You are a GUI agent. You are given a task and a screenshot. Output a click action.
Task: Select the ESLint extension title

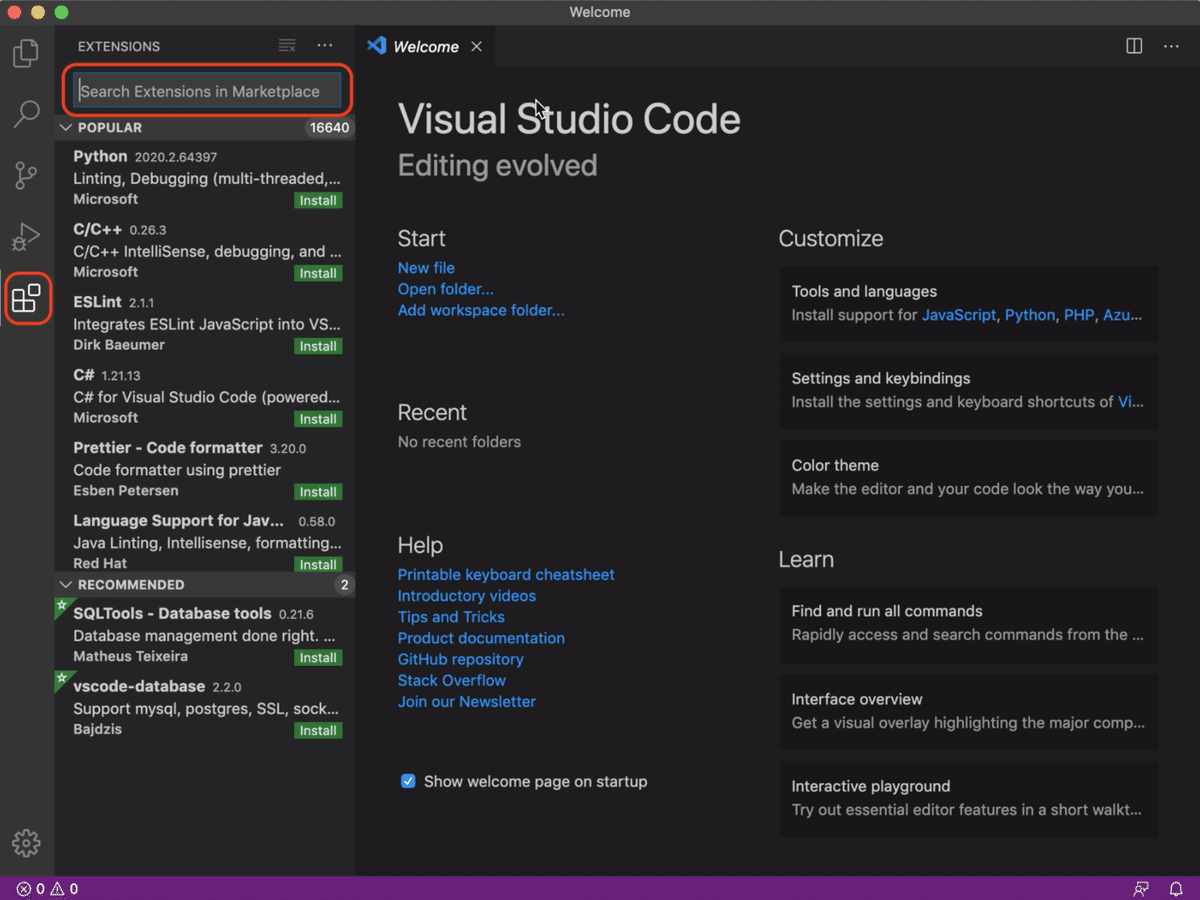[97, 302]
